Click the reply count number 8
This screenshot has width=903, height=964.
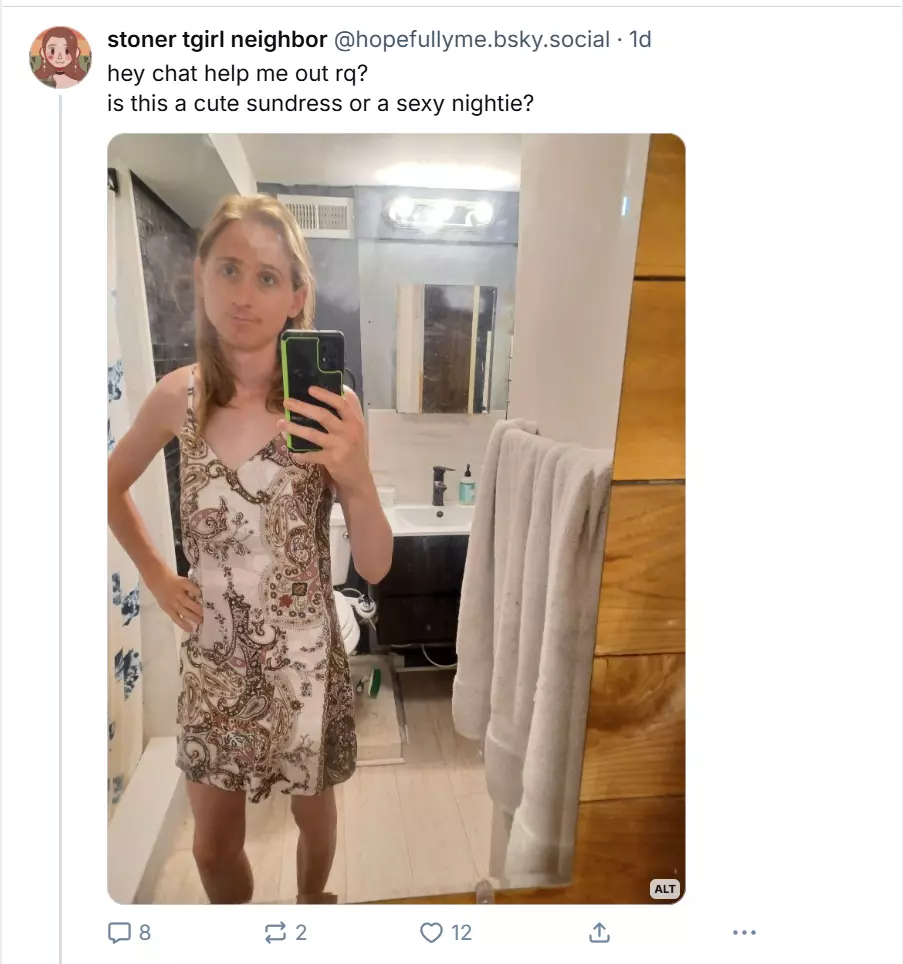tap(144, 933)
